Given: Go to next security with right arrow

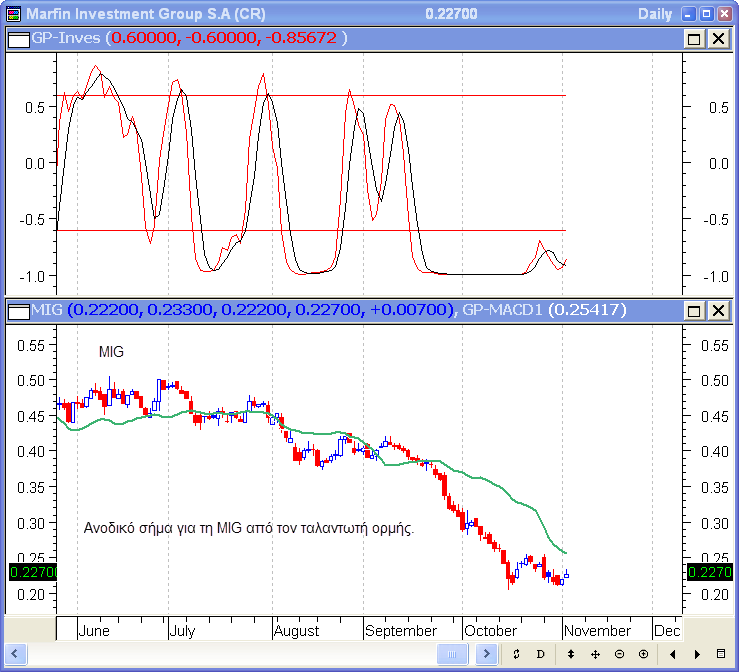Looking at the screenshot, I should point(696,654).
